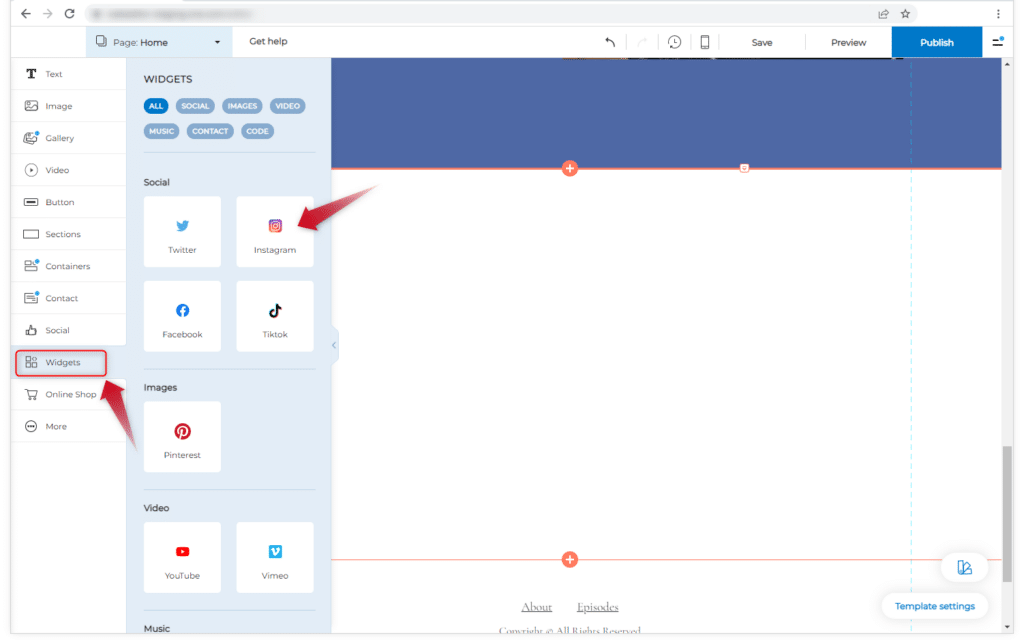Select the Tiktok widget
The width and height of the screenshot is (1024, 644).
point(275,316)
